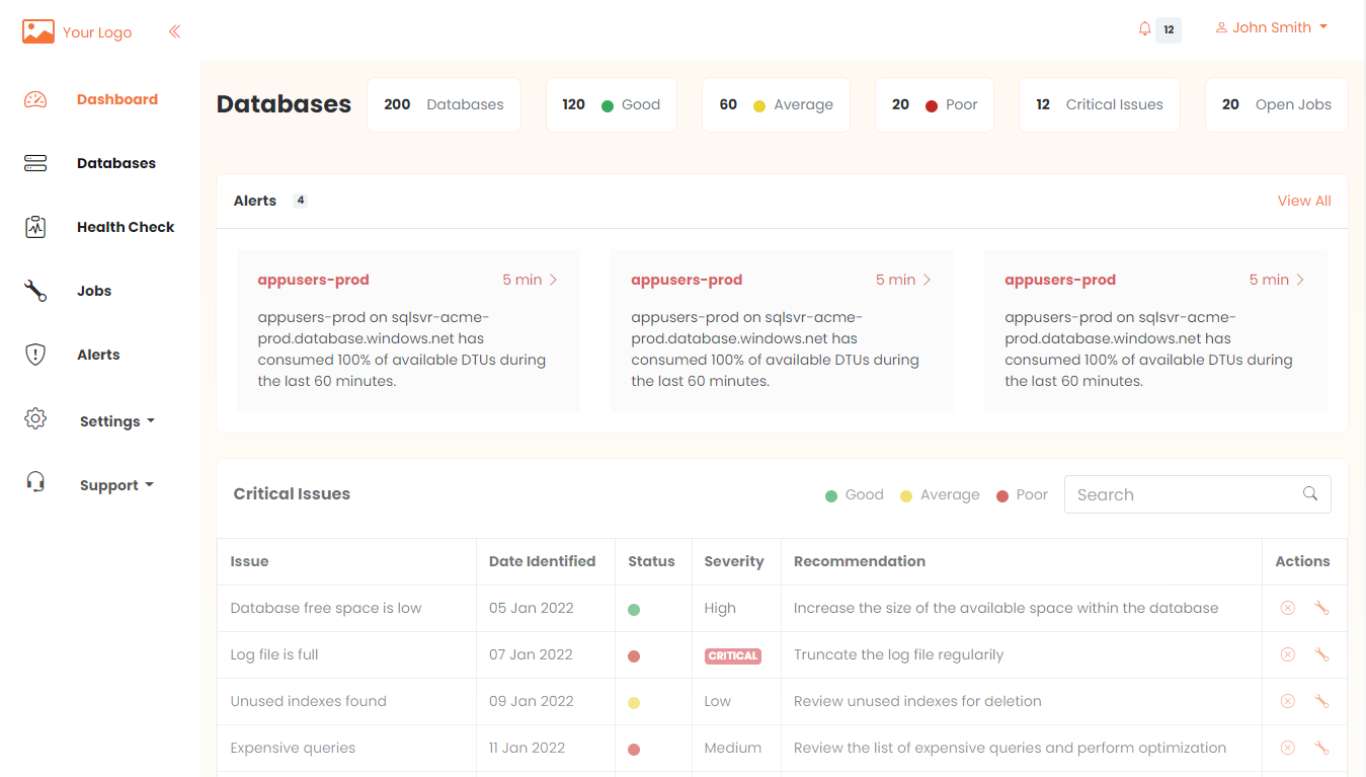Click the View All alerts link
Screen dimensions: 1366x777
pyautogui.click(x=1304, y=201)
